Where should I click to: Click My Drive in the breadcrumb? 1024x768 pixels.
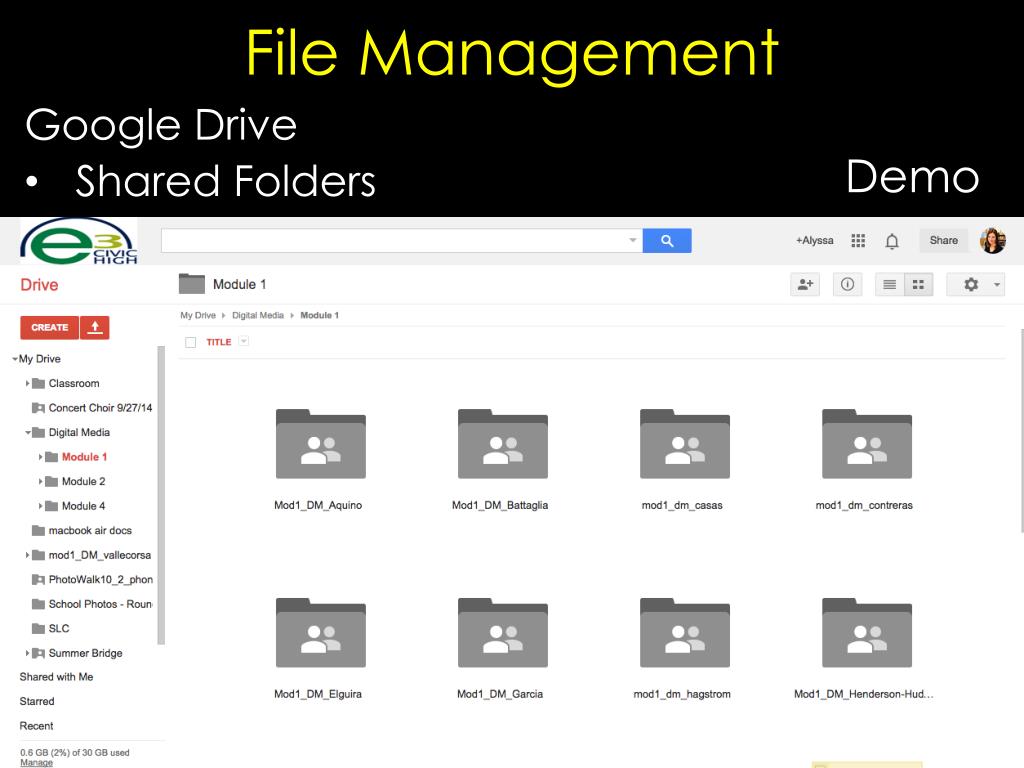point(198,315)
